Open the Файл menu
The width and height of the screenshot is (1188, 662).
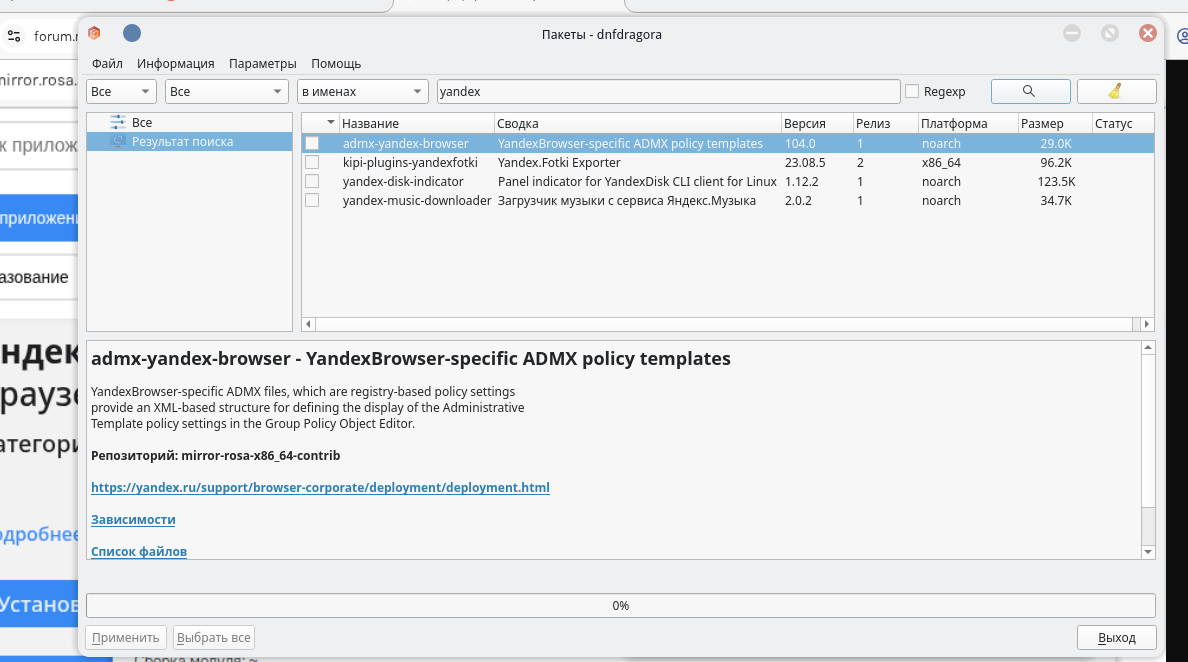pyautogui.click(x=107, y=64)
